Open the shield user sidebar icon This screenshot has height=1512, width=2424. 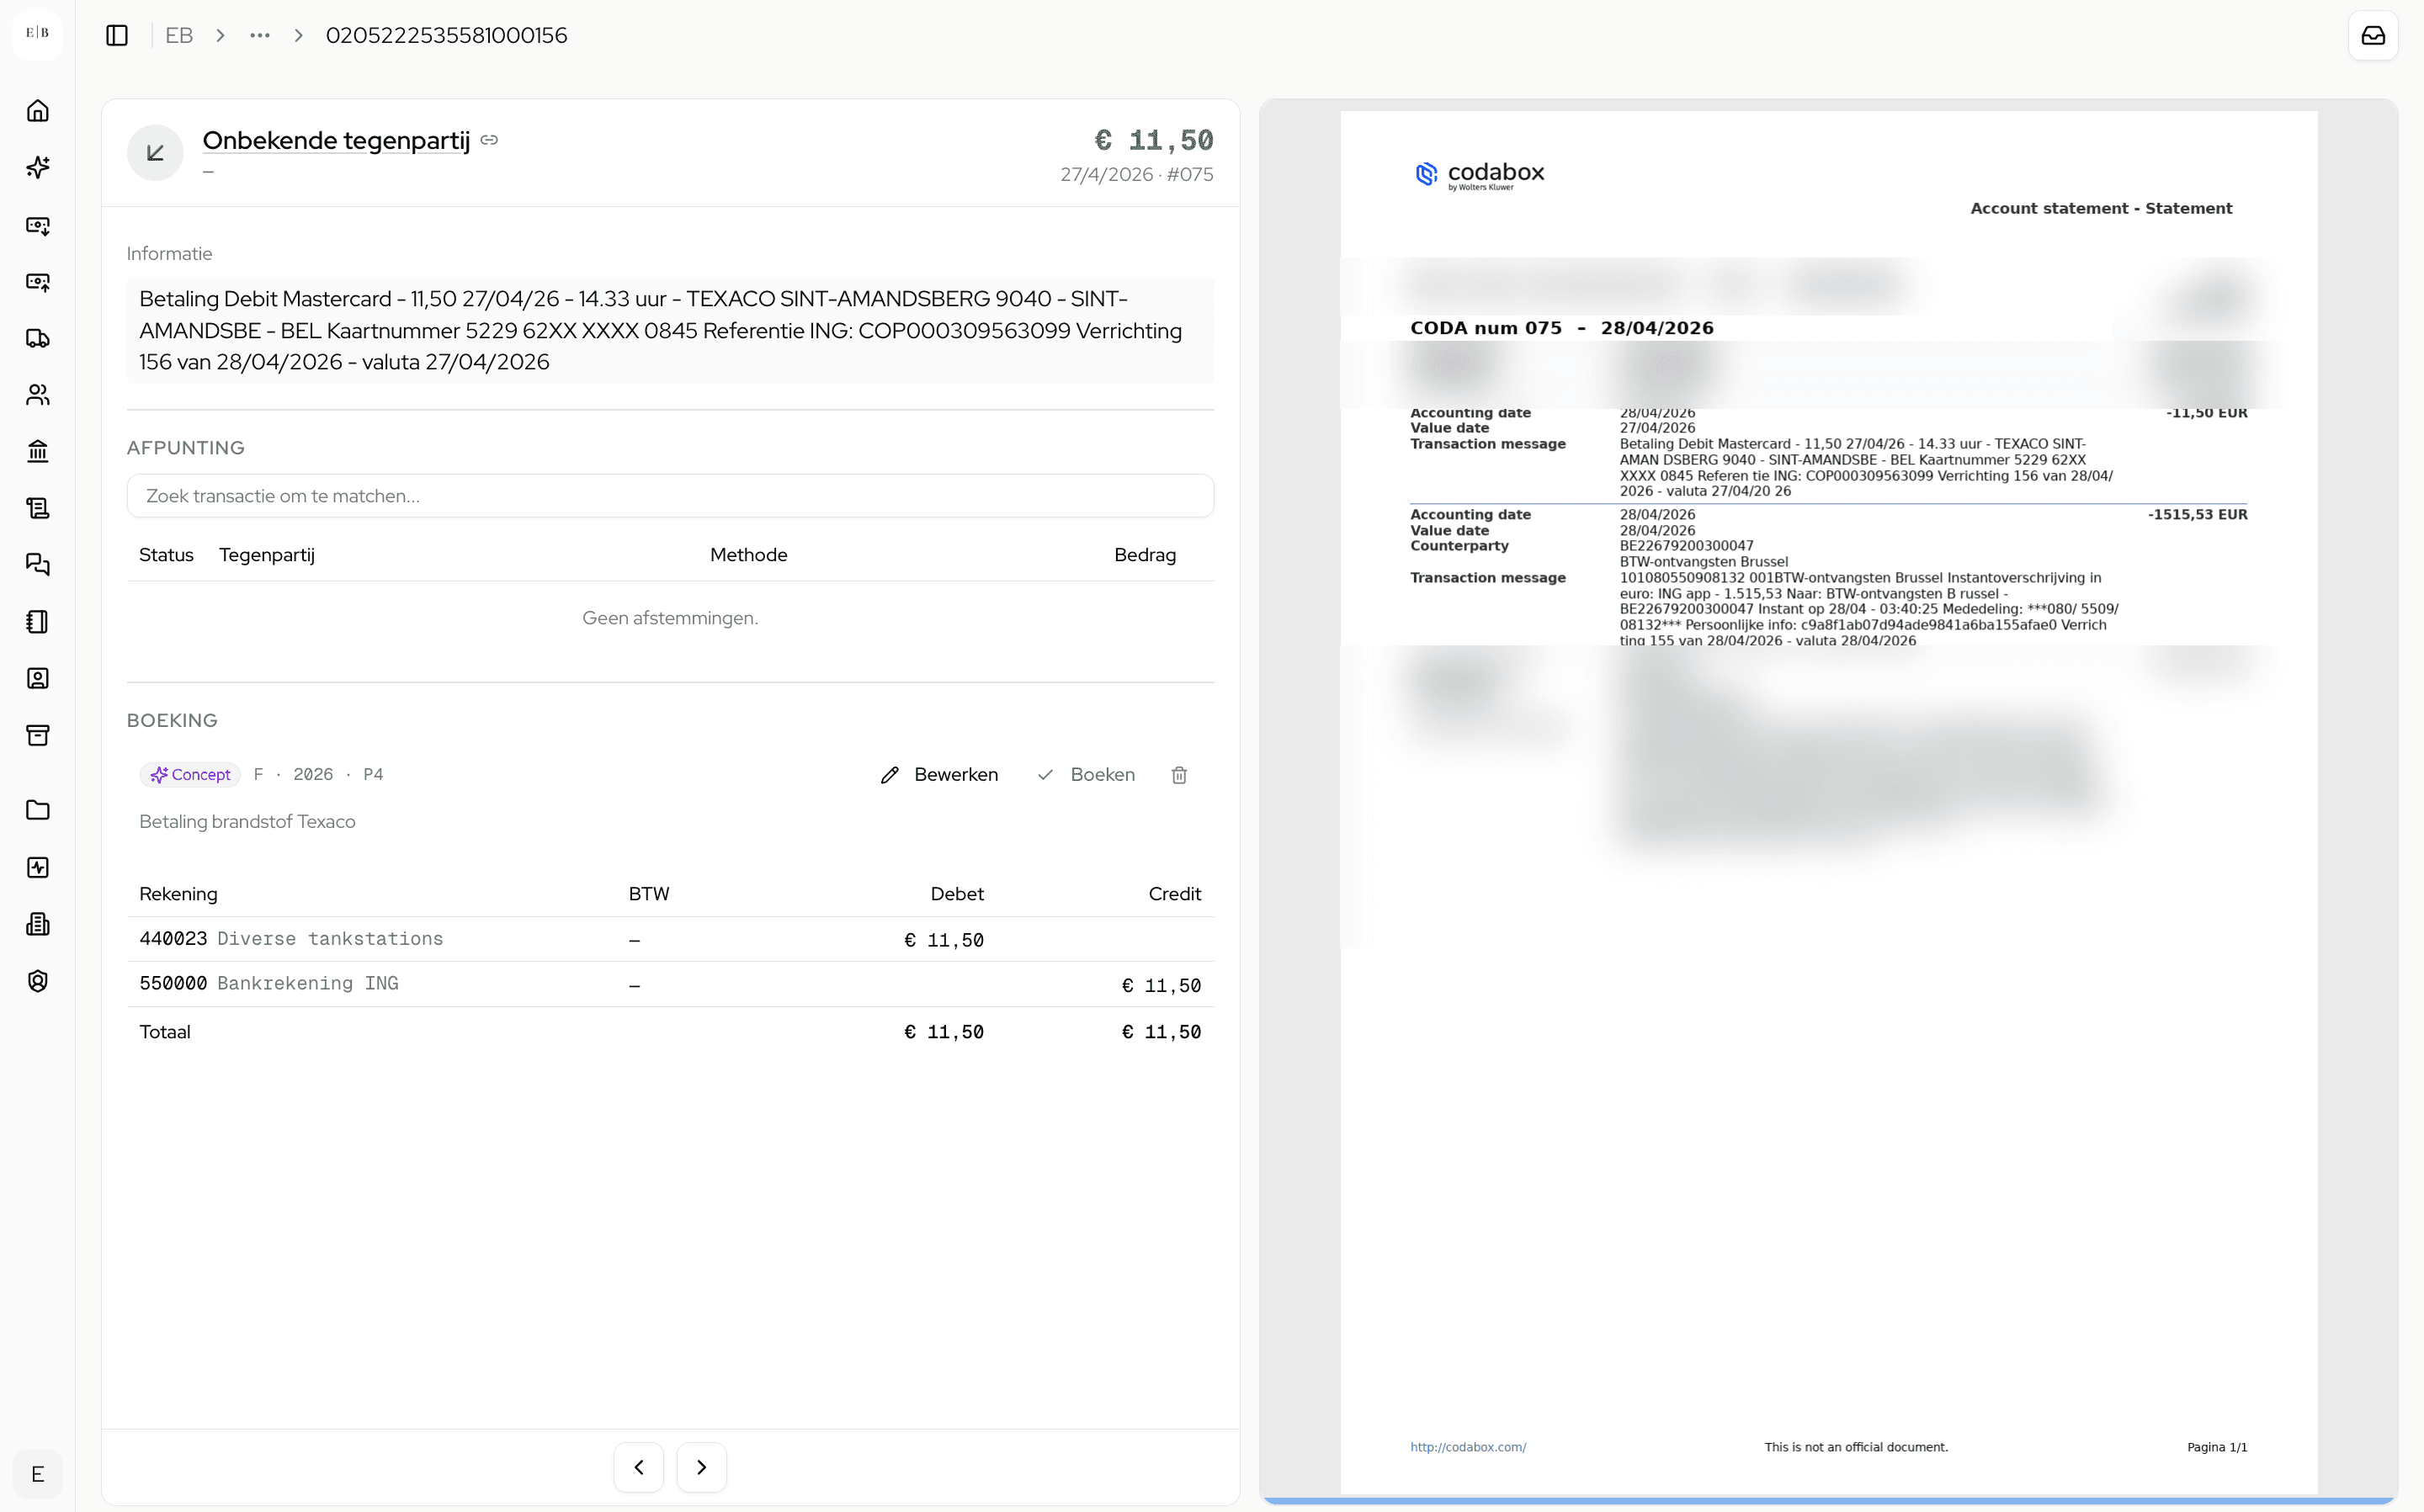tap(38, 981)
